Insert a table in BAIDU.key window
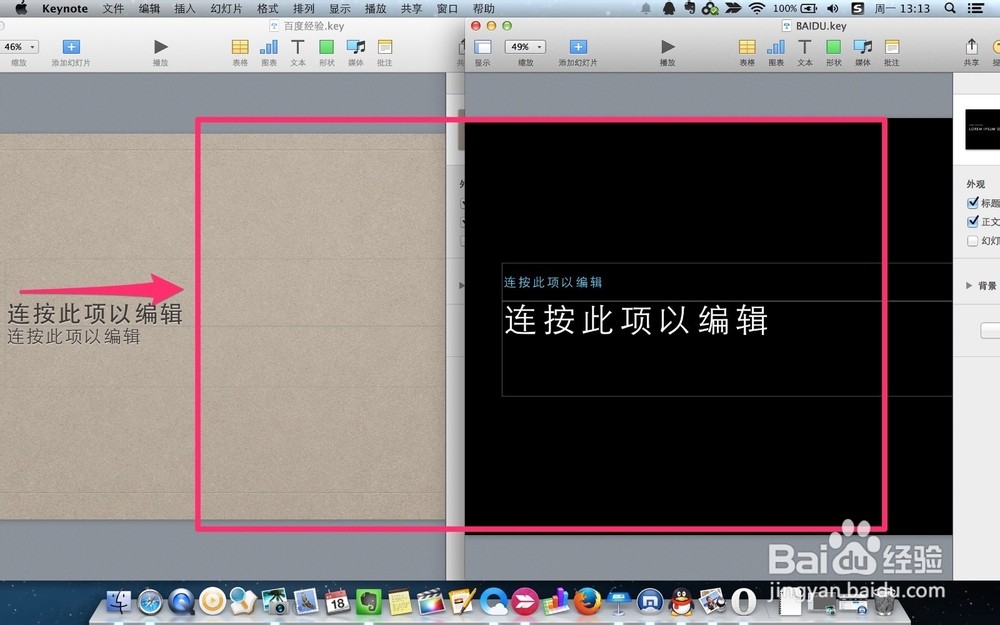The image size is (1000, 625). (747, 47)
